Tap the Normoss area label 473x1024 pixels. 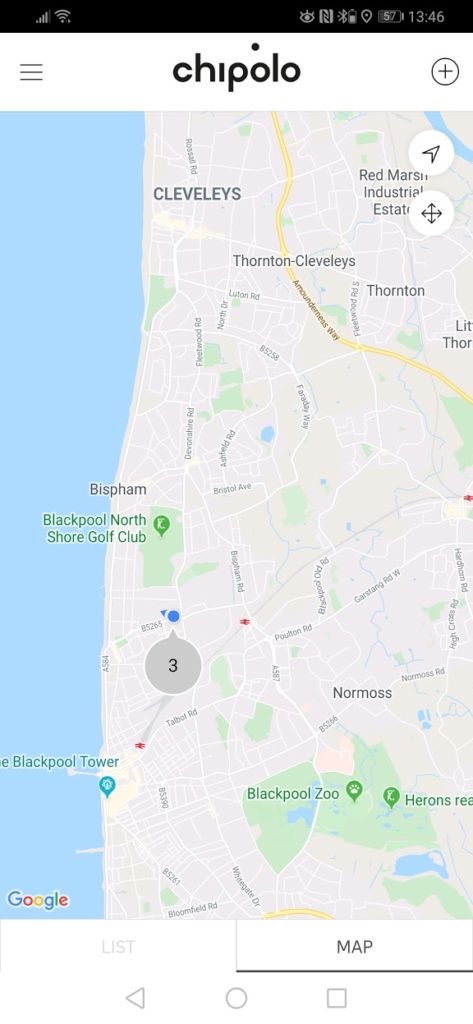tap(363, 693)
